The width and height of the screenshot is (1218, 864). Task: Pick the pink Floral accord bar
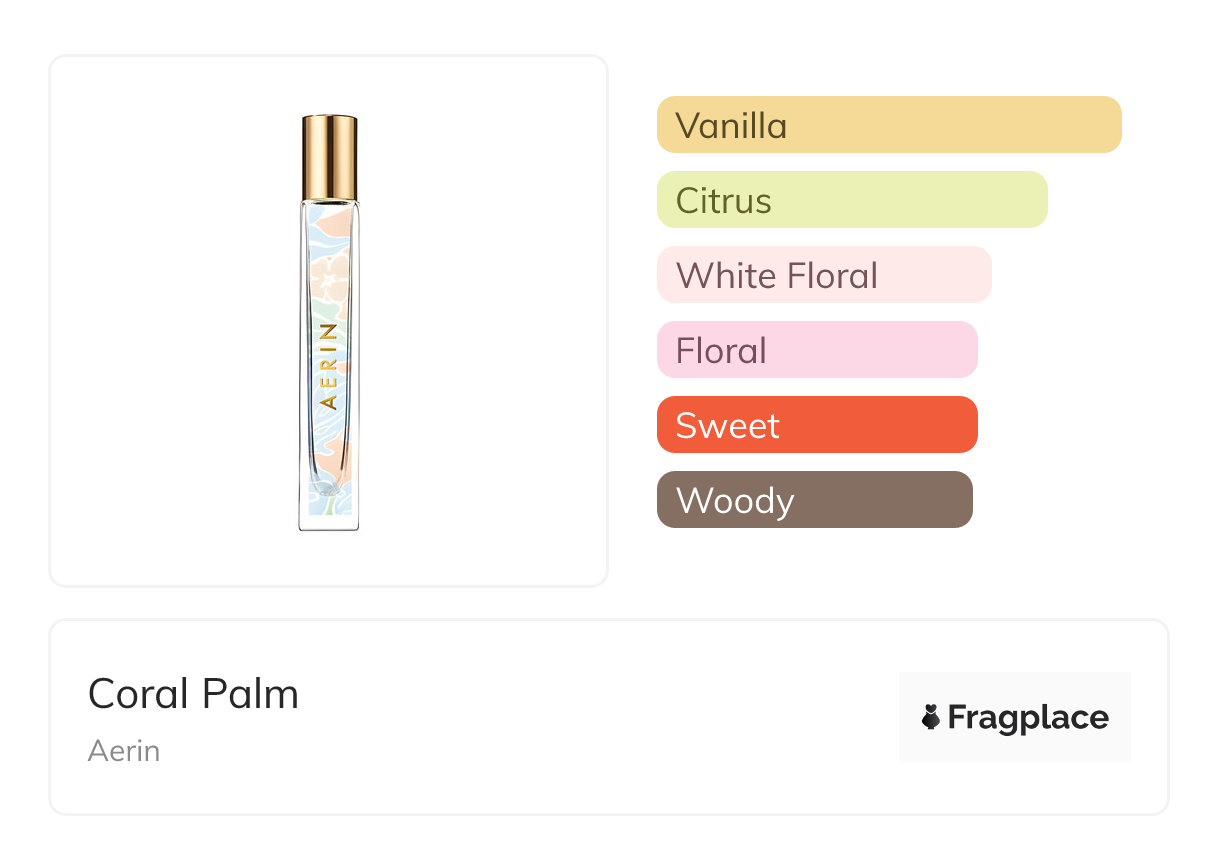coord(816,350)
